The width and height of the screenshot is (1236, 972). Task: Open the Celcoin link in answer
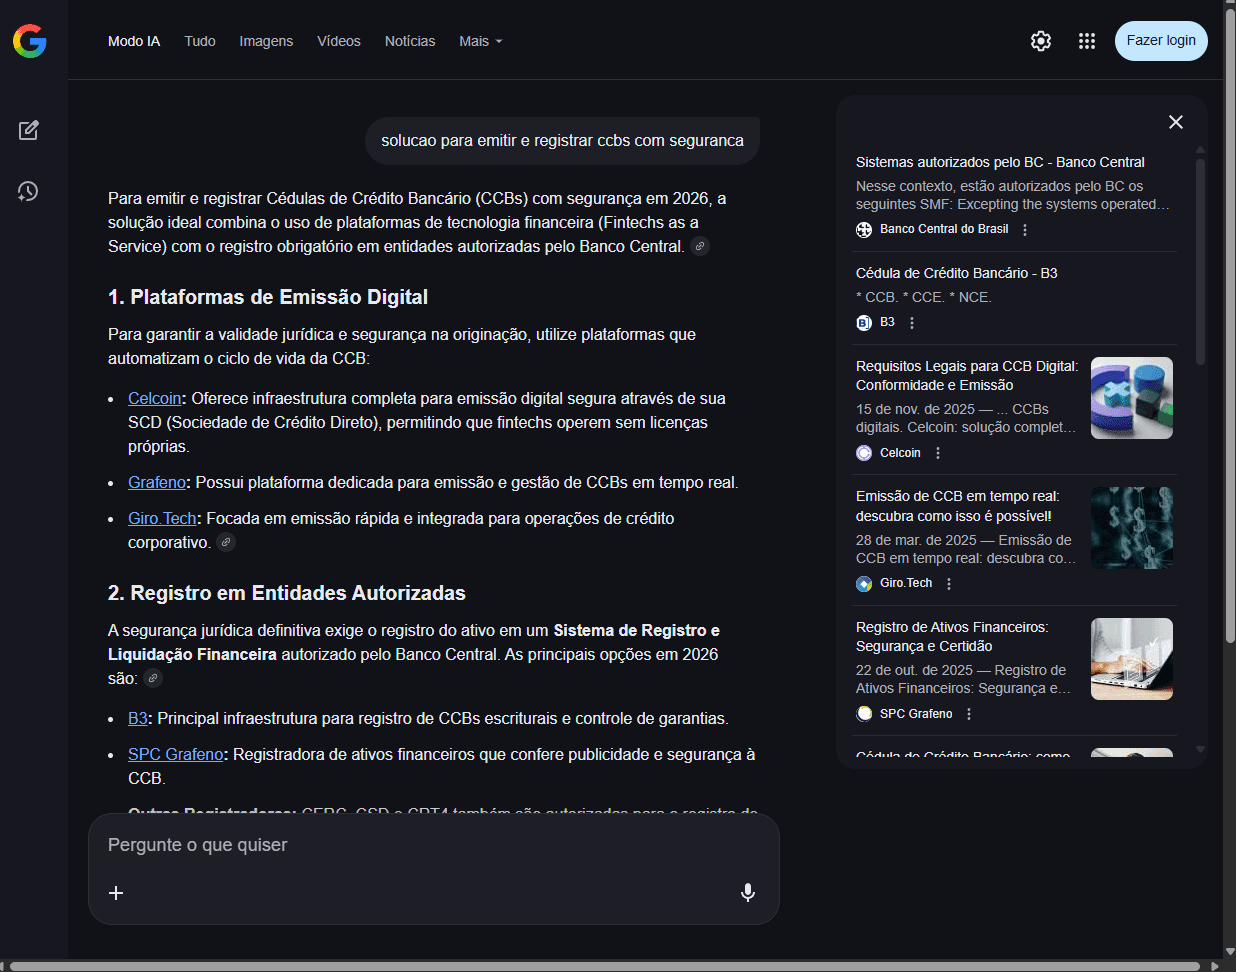155,398
